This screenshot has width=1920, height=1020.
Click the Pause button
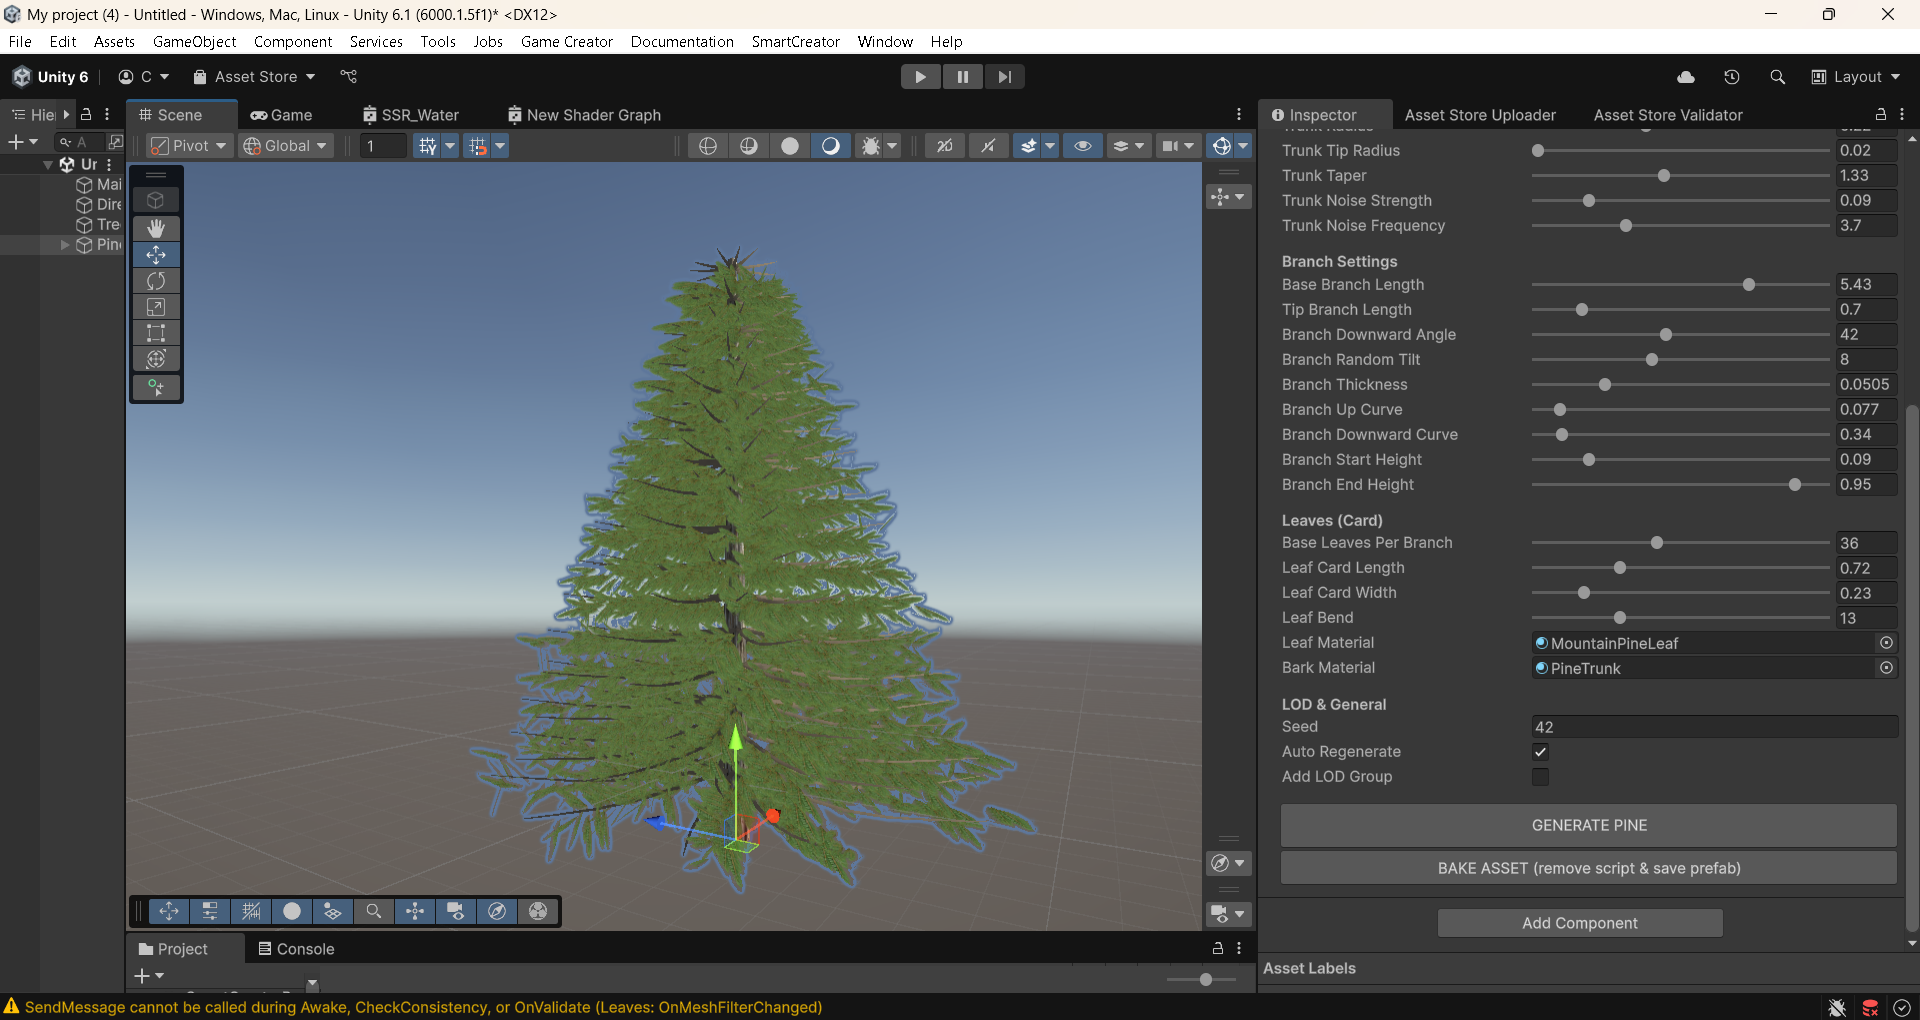pos(962,77)
